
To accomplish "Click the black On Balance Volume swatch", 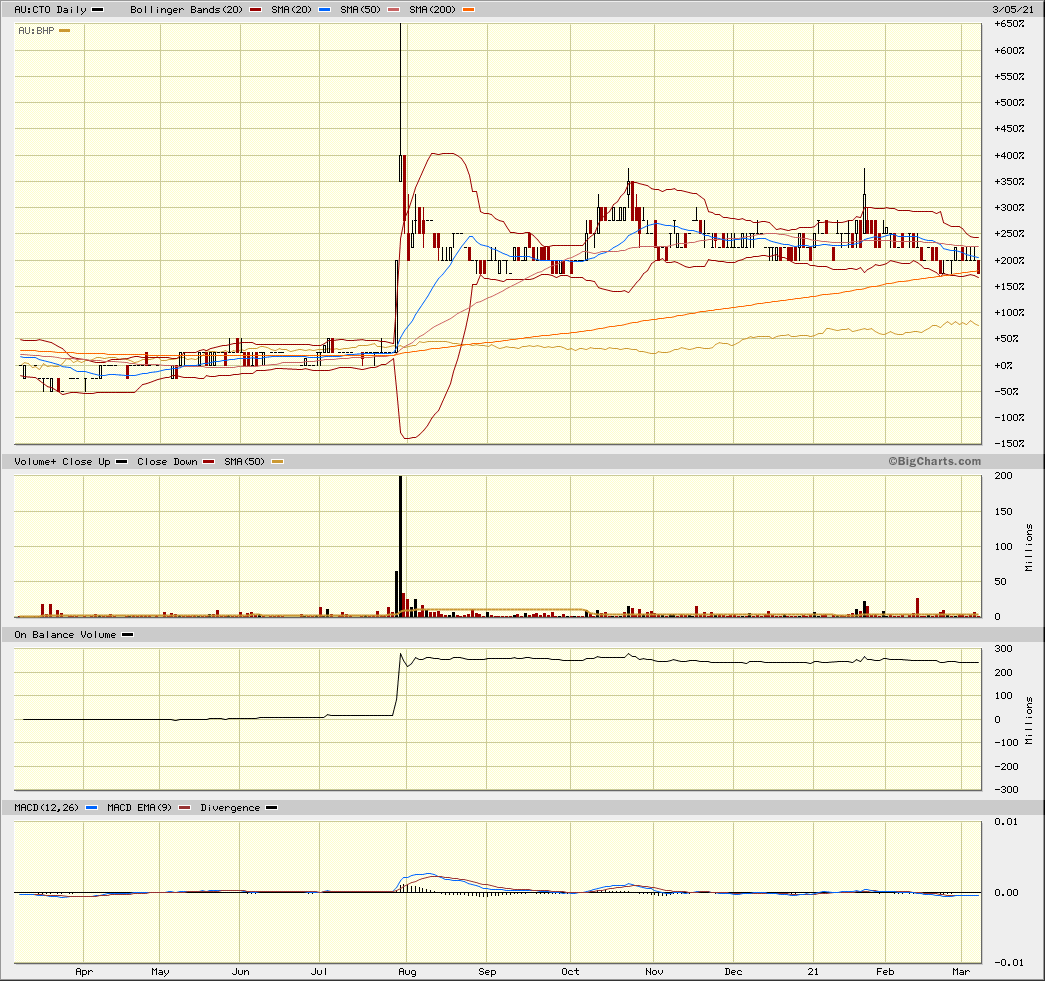I will pyautogui.click(x=127, y=635).
